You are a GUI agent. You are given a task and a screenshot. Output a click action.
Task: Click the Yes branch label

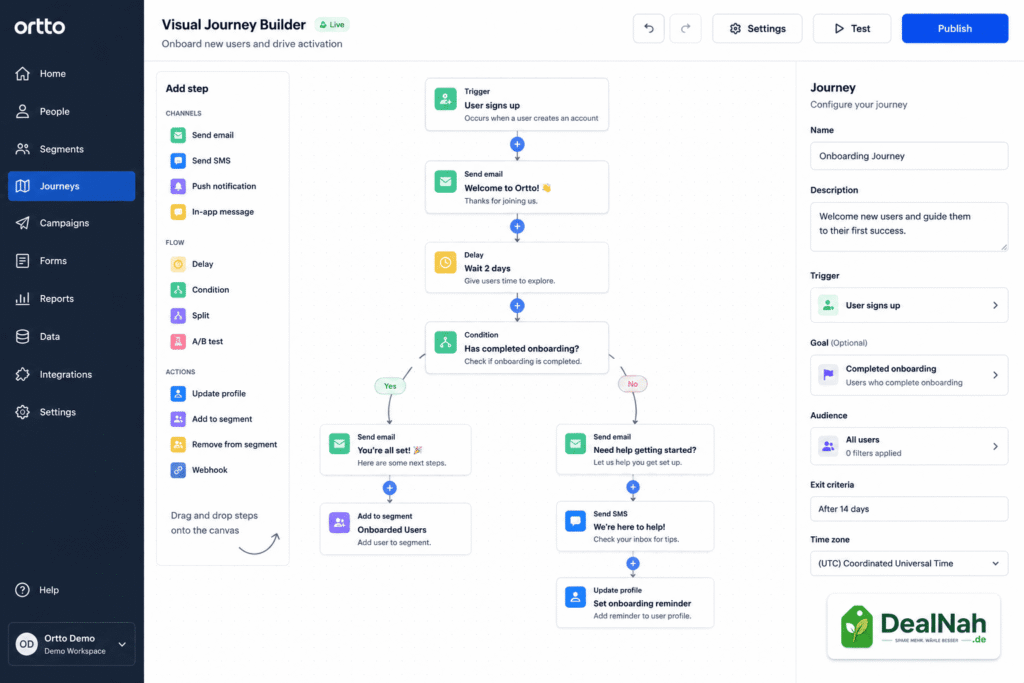coord(390,386)
